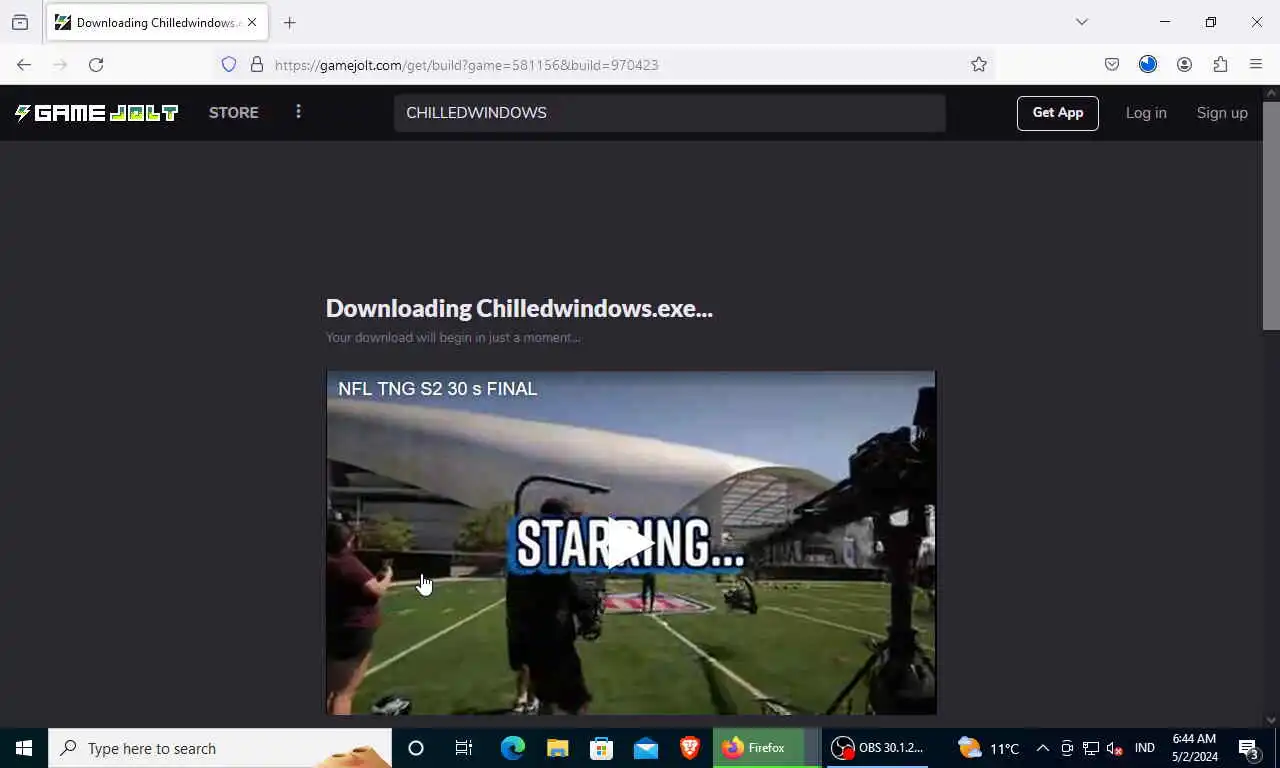Open Firefox account icon
1280x768 pixels.
click(1184, 65)
